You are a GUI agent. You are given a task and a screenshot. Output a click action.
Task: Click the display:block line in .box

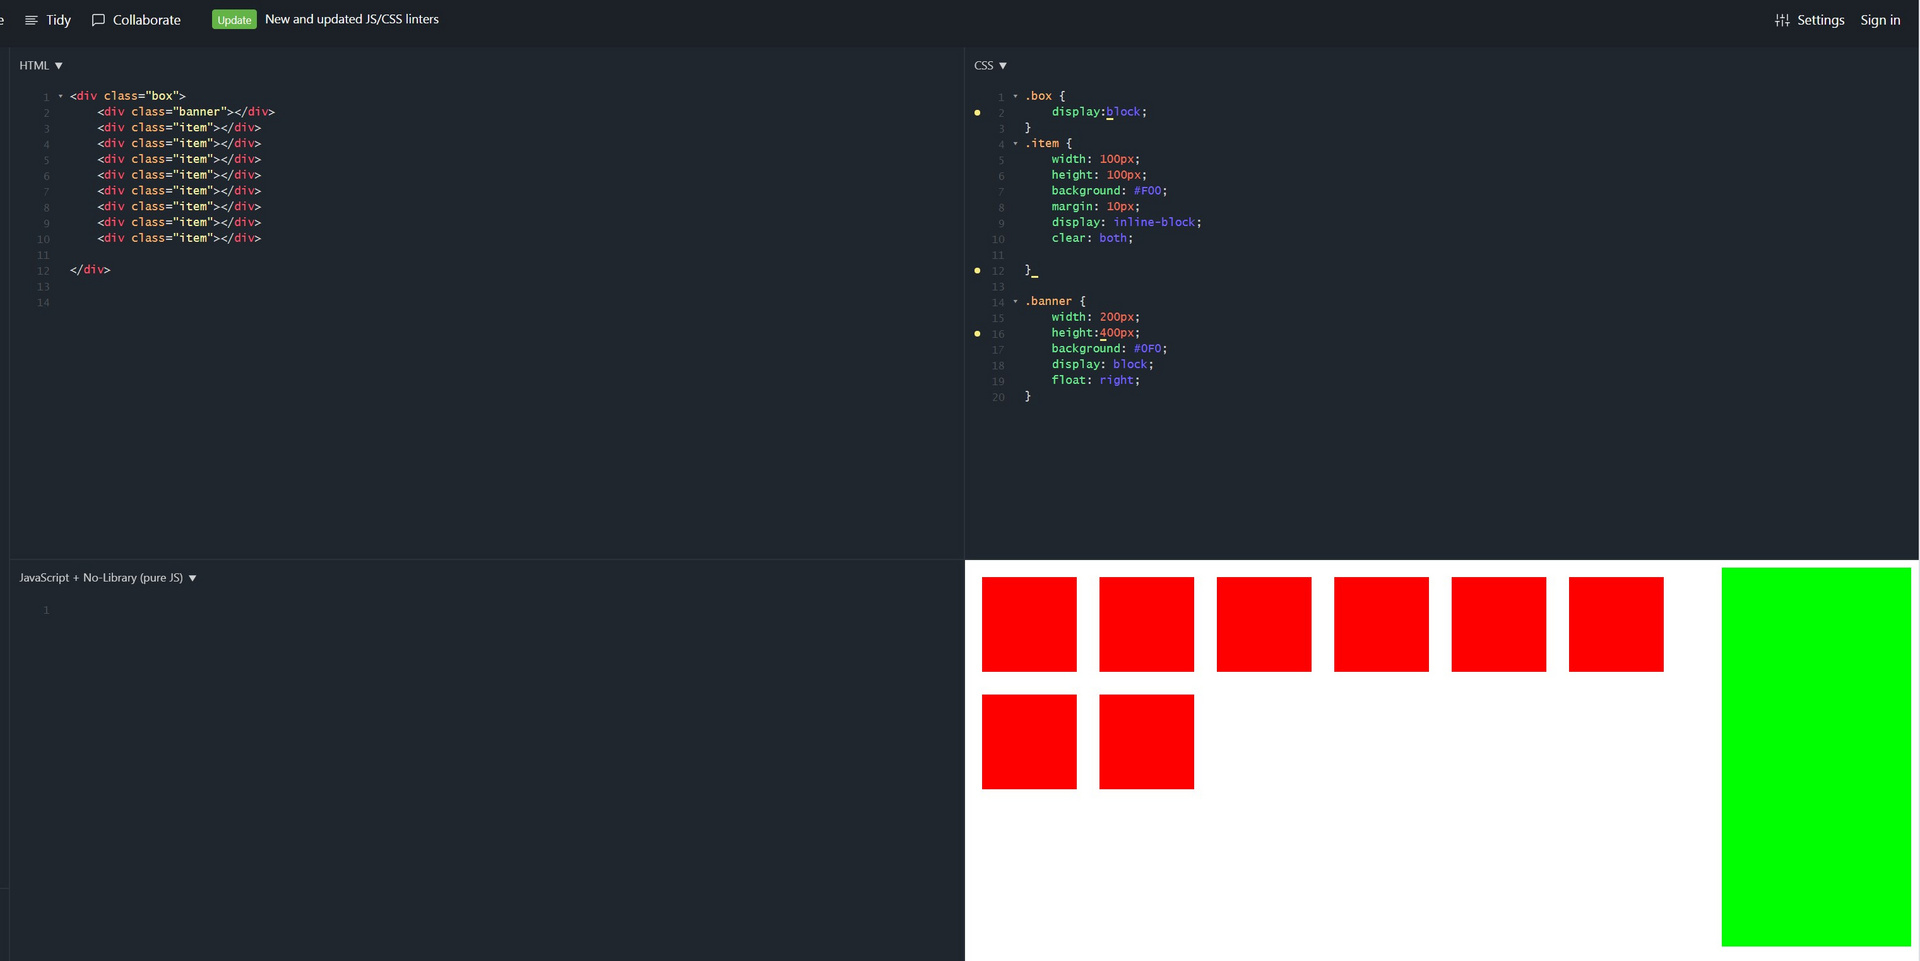click(x=1099, y=112)
